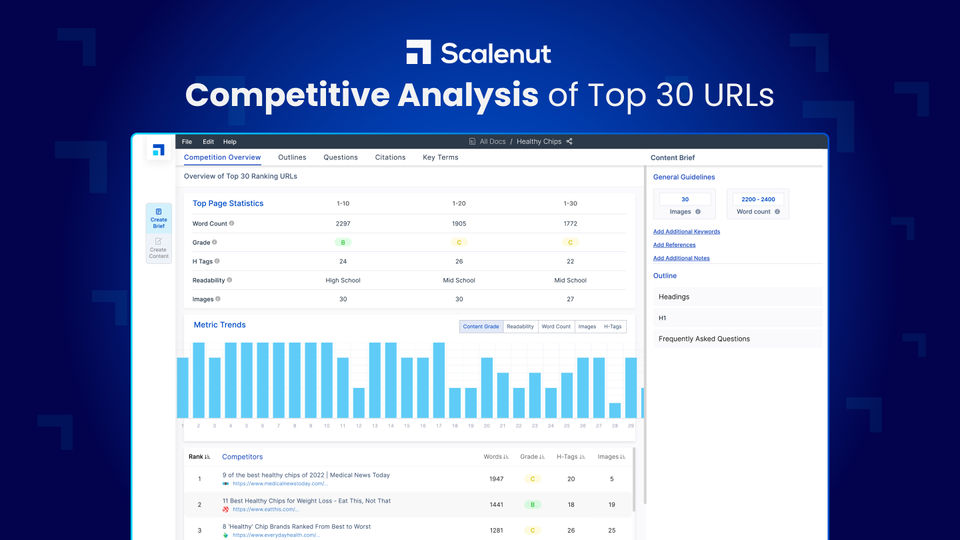This screenshot has width=960, height=540.
Task: Click the Word count field 2200 - 2400
Action: 758,199
